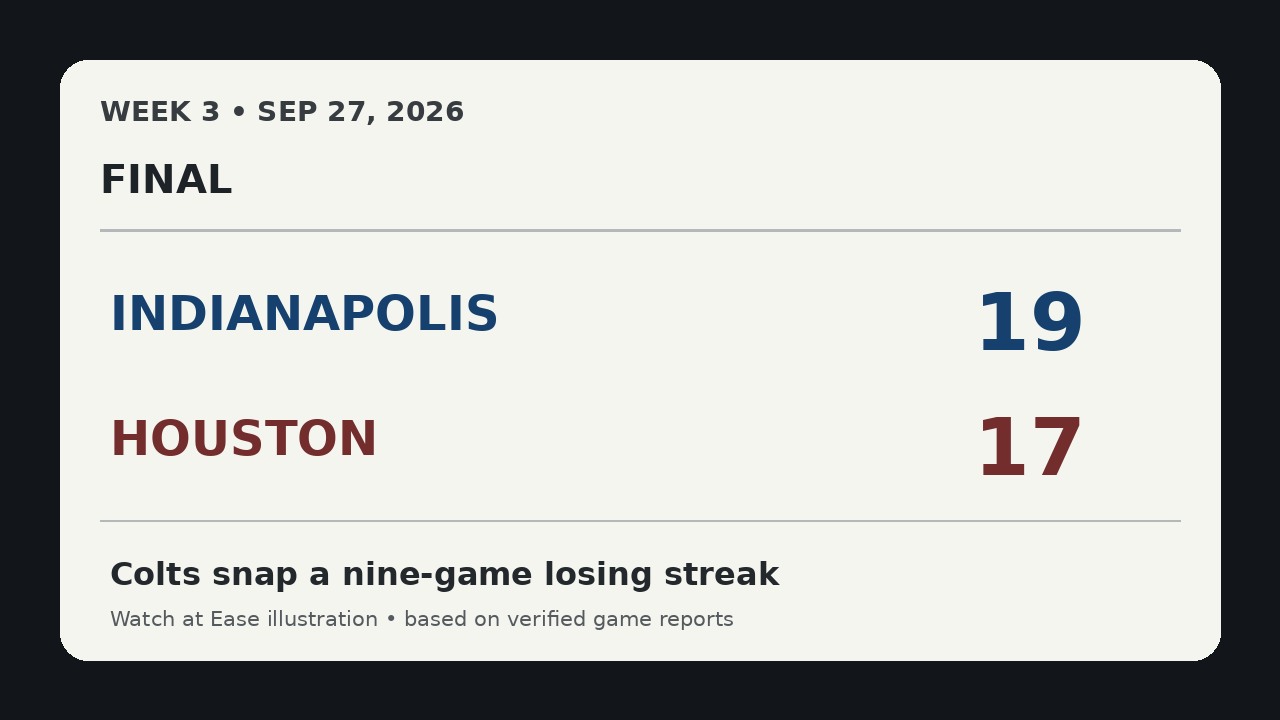
Task: Click Indianapolis score of 19
Action: tap(1029, 325)
